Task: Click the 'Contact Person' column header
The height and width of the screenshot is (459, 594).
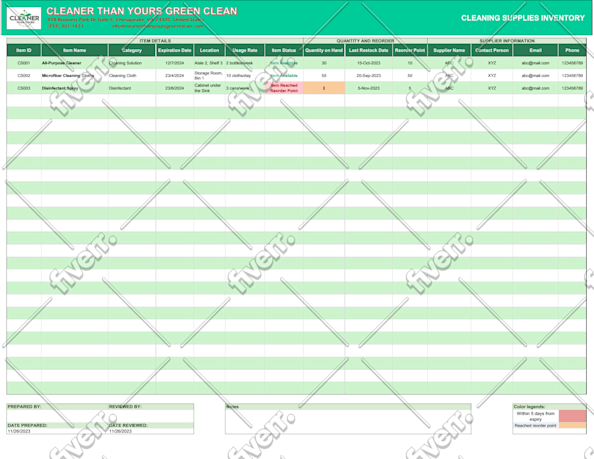Action: tap(492, 50)
